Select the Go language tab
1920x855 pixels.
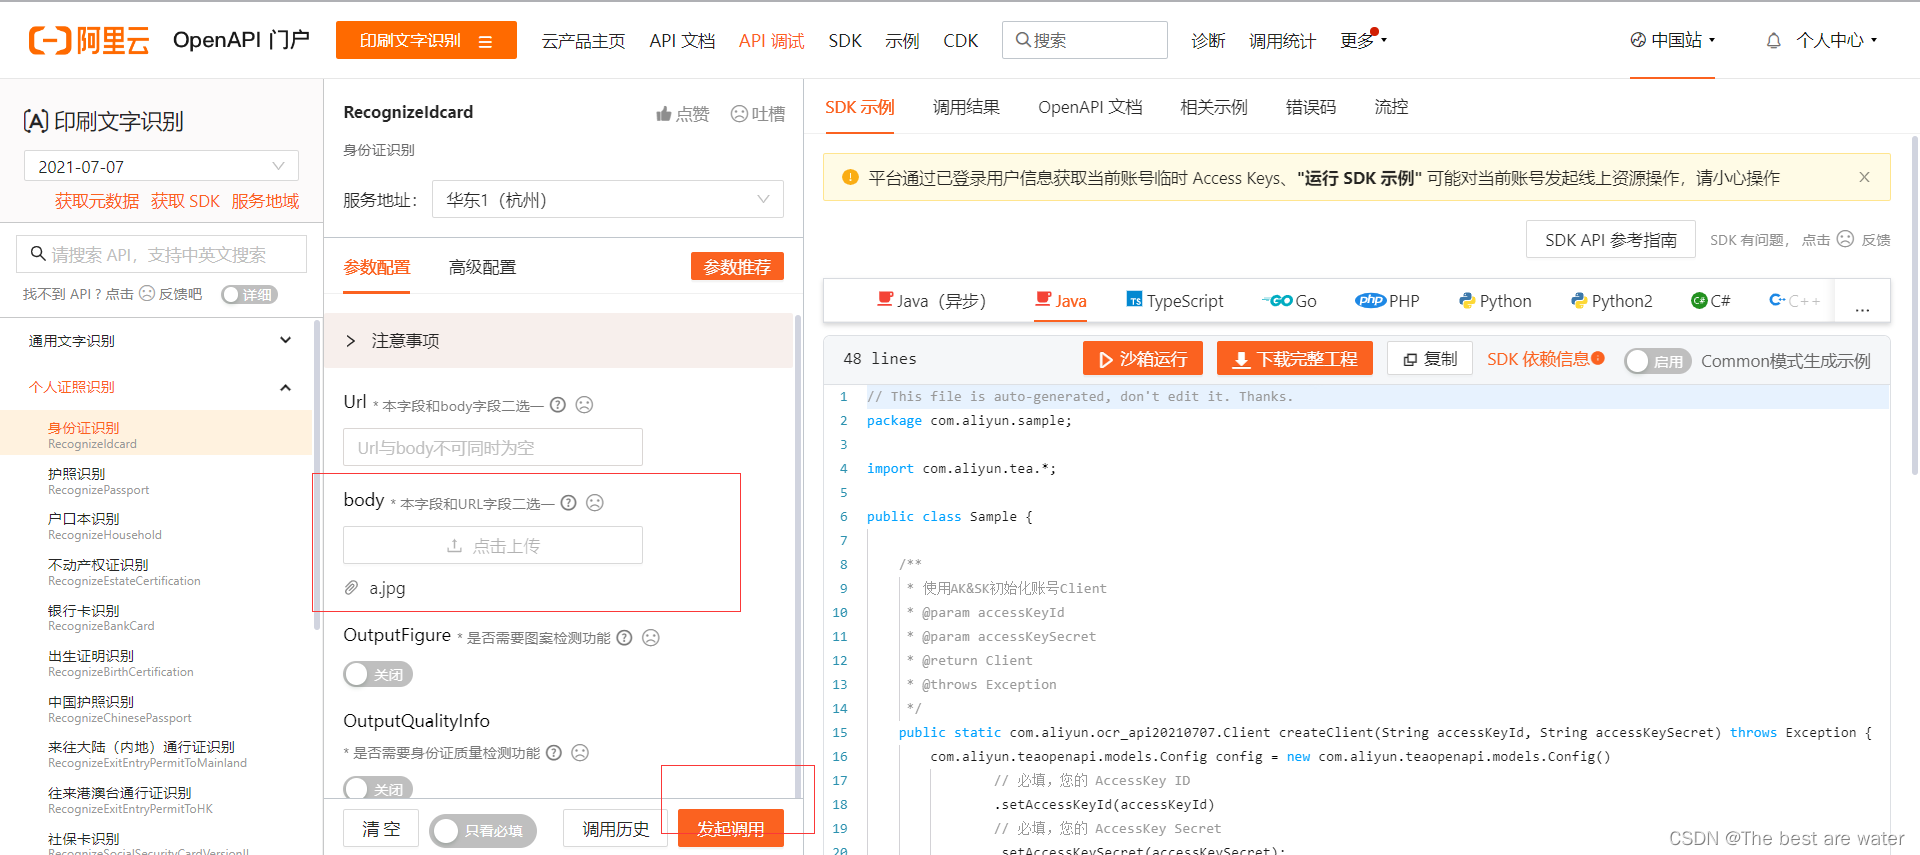(x=1290, y=301)
